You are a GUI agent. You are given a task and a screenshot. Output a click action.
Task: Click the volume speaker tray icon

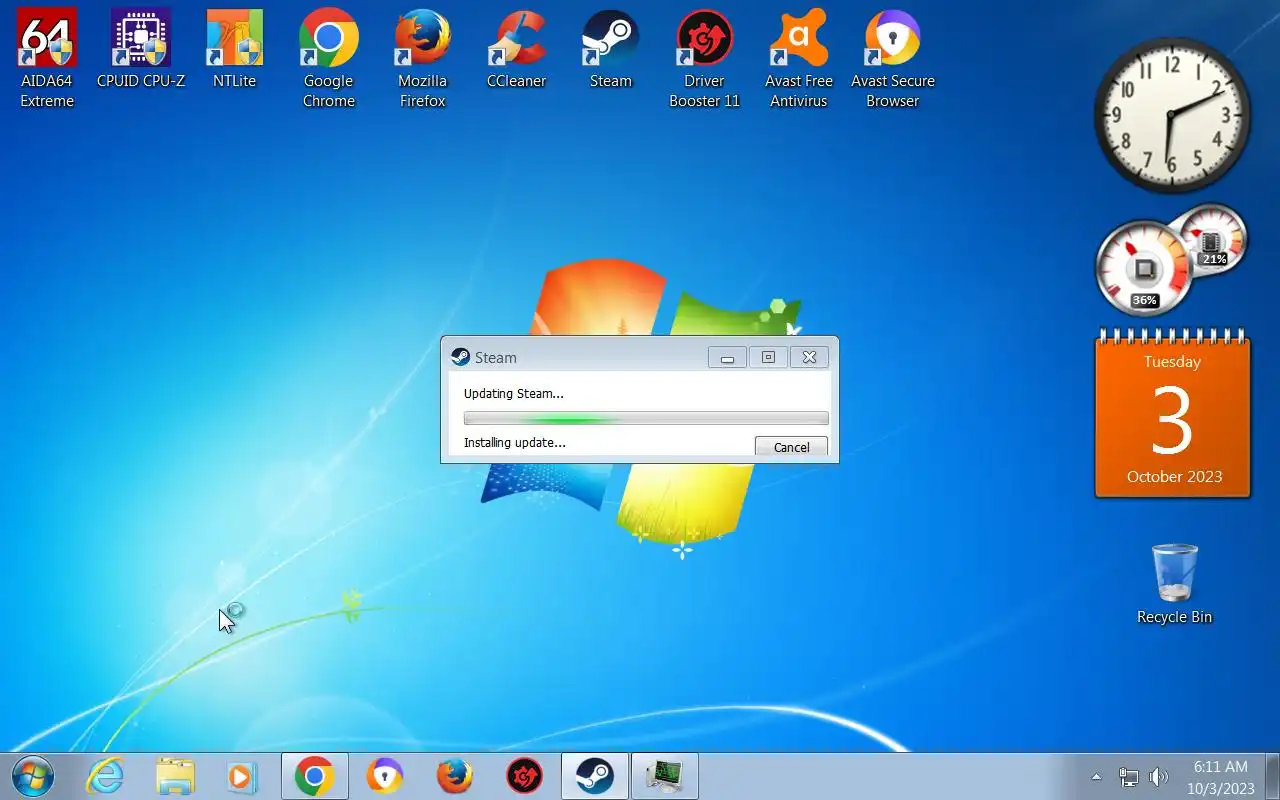tap(1159, 777)
